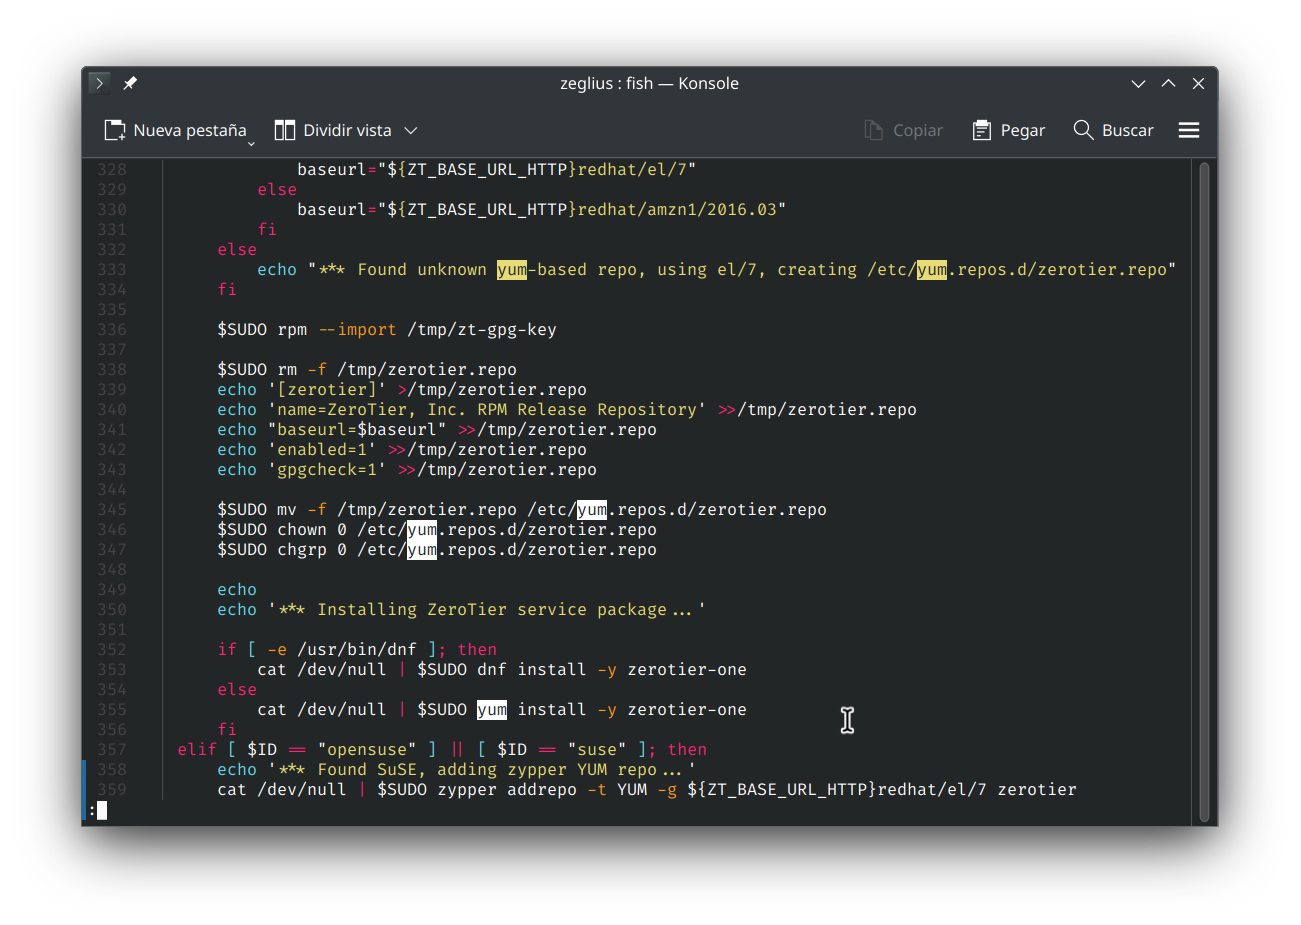Click 'chgrp' on line 347
This screenshot has height=925, width=1301.
(302, 550)
